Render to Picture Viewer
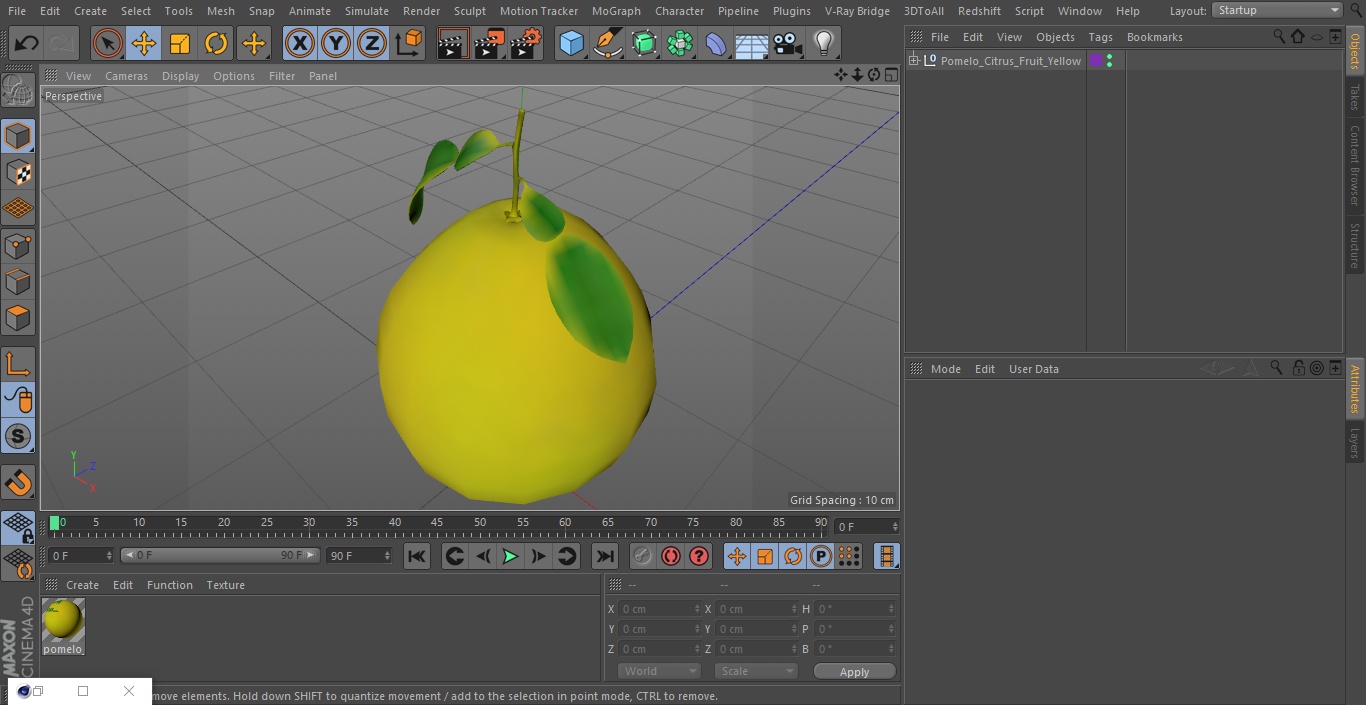Screen dimensions: 1366x705 tap(489, 44)
